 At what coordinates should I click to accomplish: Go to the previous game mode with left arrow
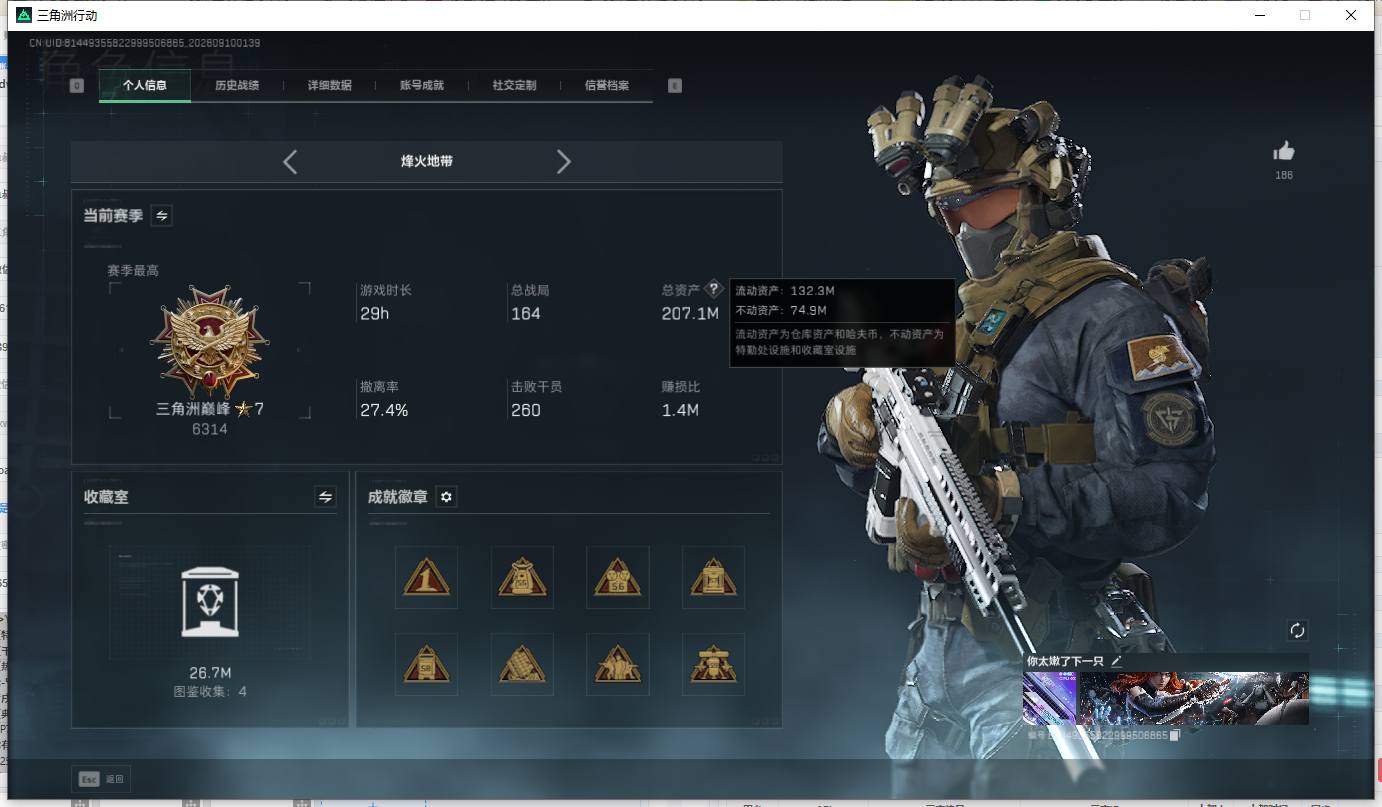coord(290,161)
